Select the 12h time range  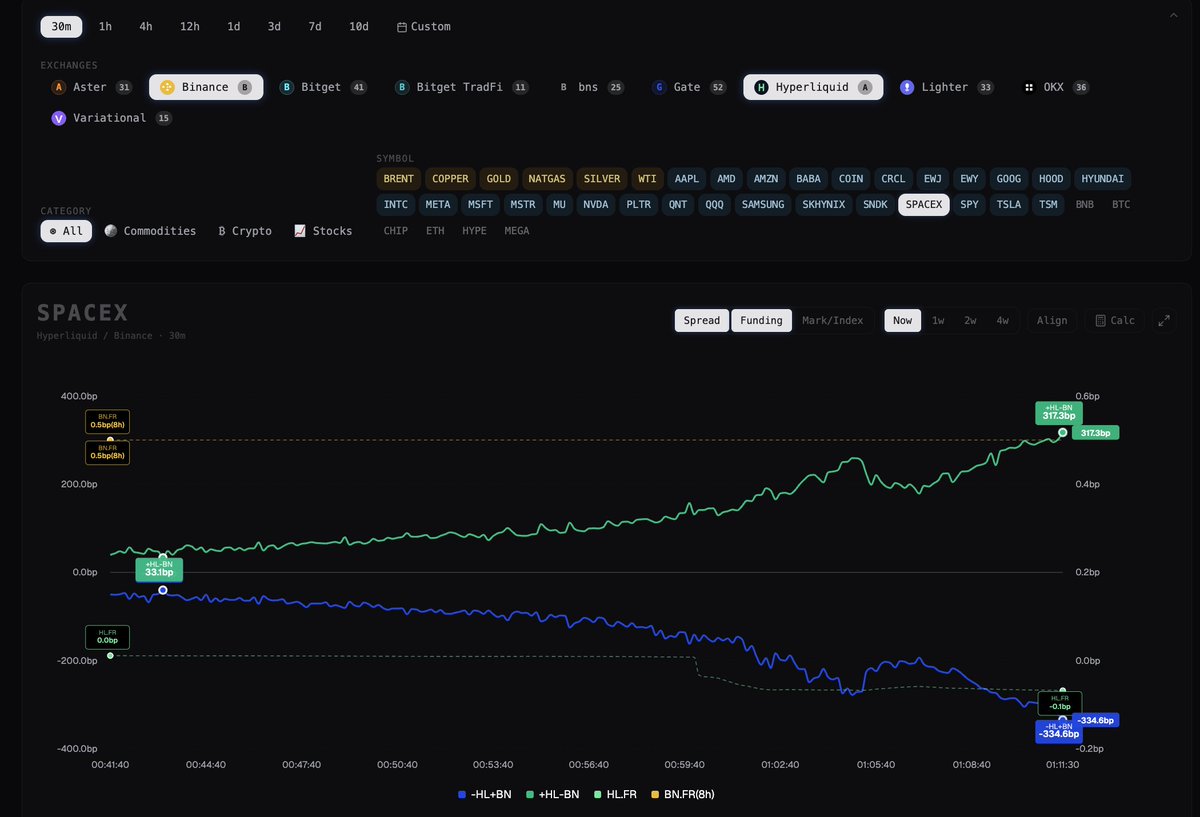(190, 26)
